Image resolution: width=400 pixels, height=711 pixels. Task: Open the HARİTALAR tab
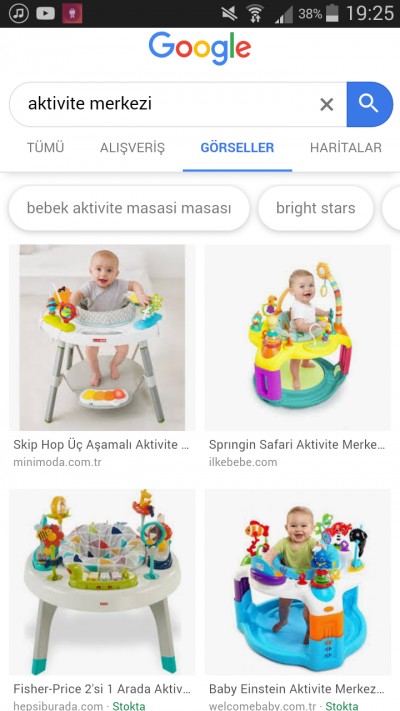tap(346, 148)
